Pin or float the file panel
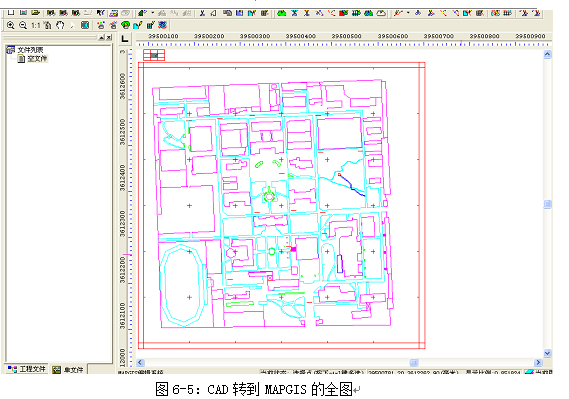This screenshot has height=399, width=569. point(102,37)
